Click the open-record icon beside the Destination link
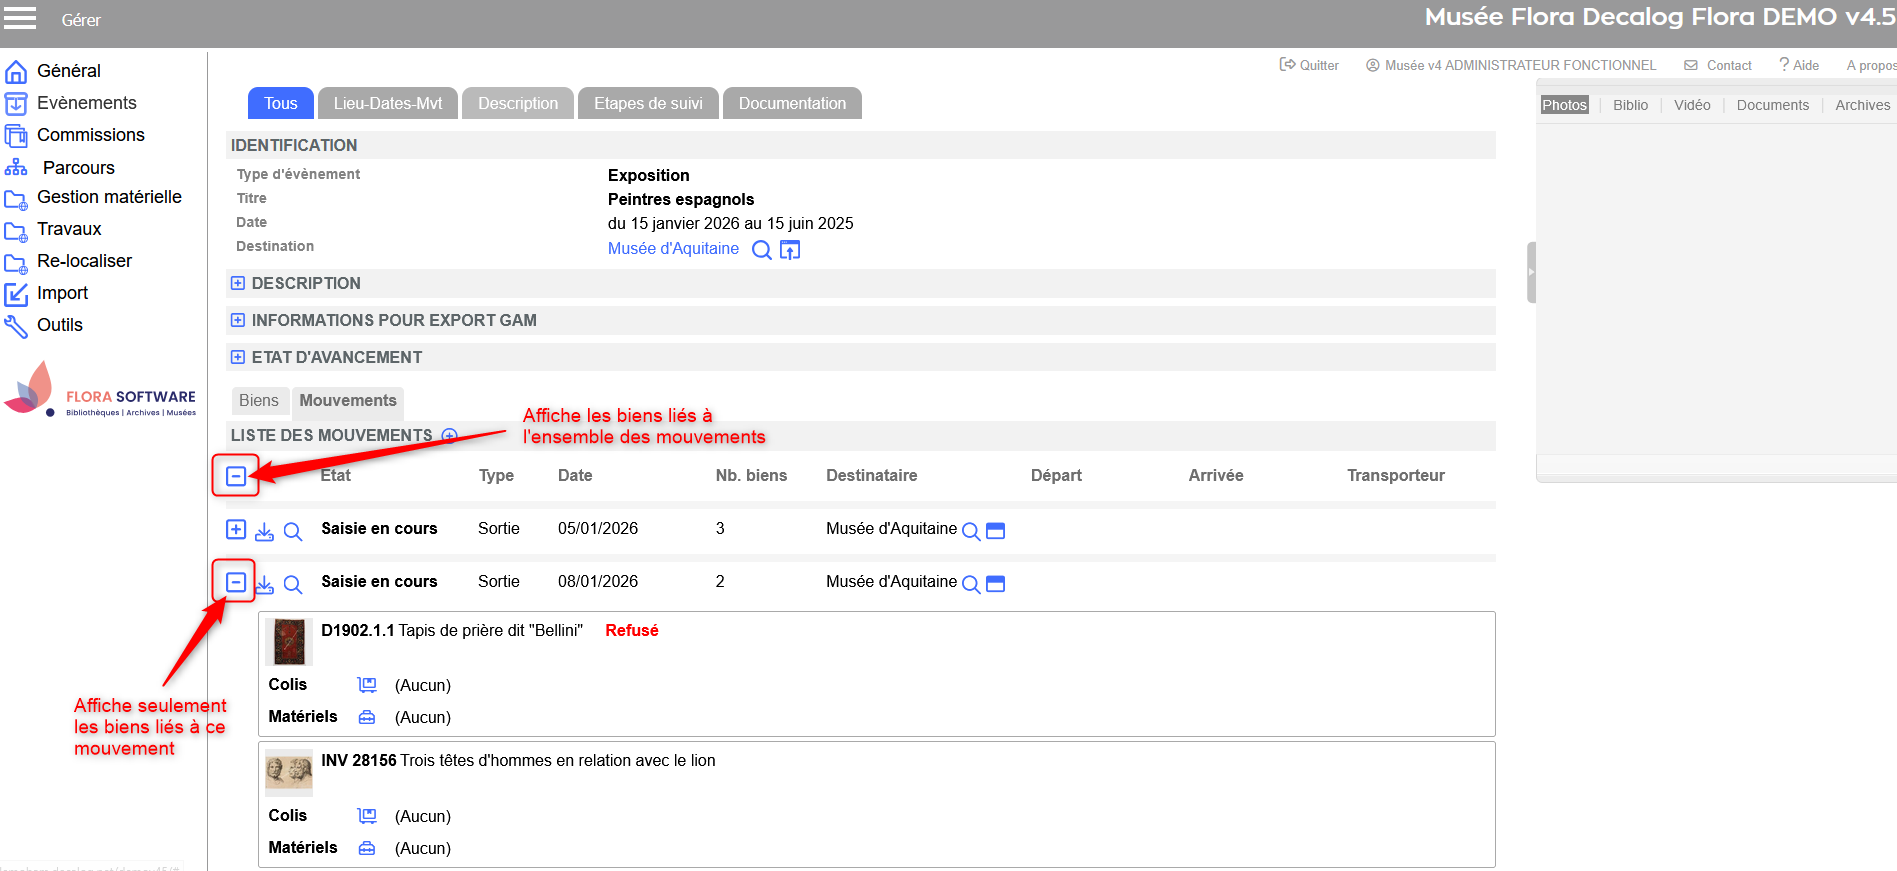This screenshot has height=871, width=1897. 790,250
